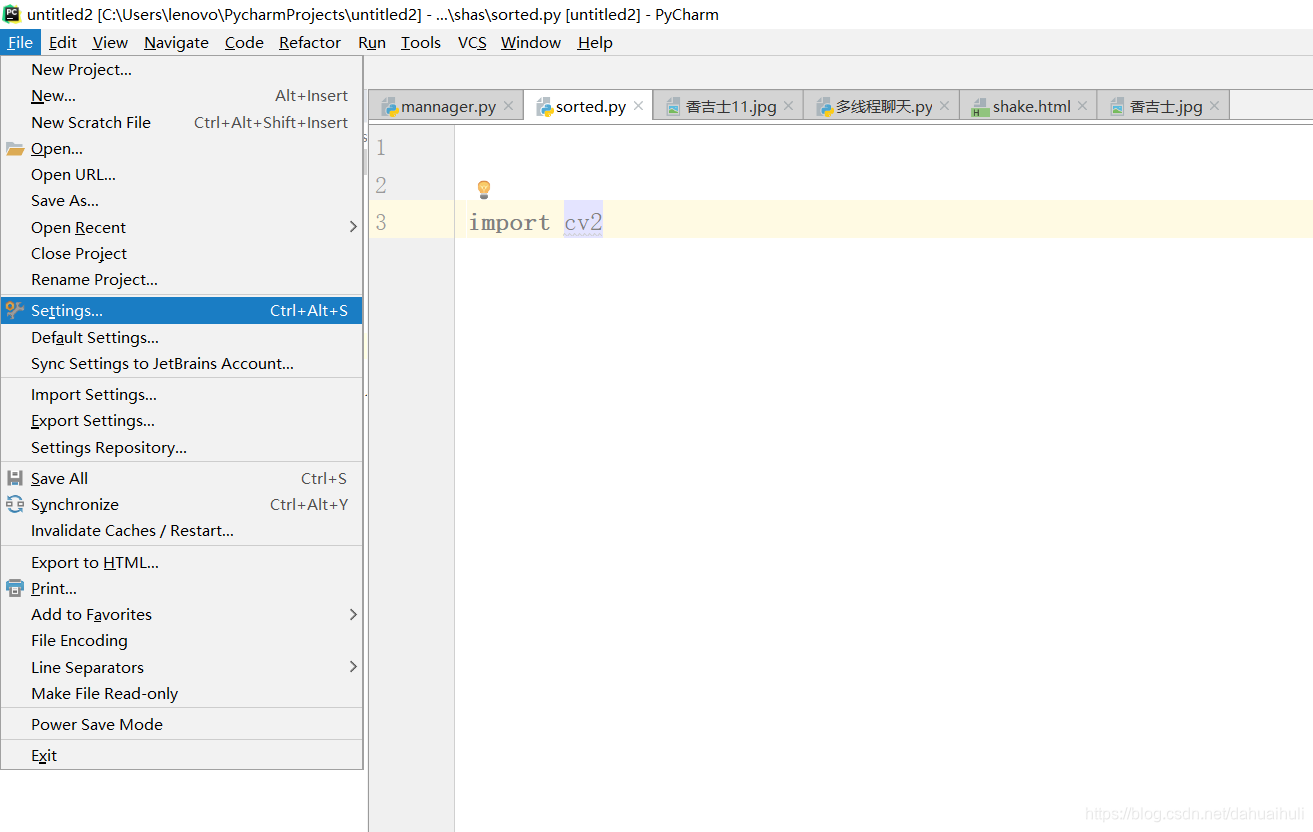Open Settings Repository...
Viewport: 1313px width, 832px height.
181,447
